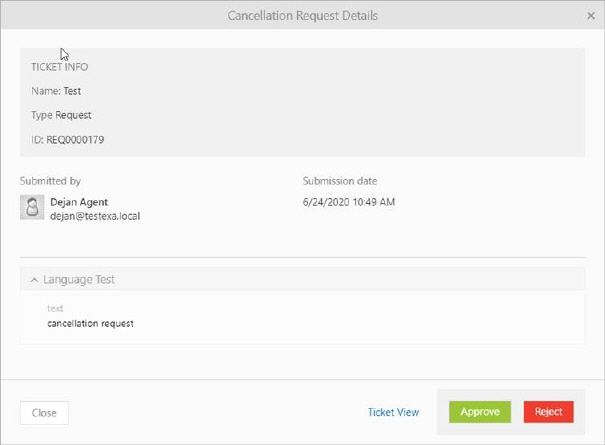Click the Type Request line
This screenshot has height=445, width=605.
61,115
